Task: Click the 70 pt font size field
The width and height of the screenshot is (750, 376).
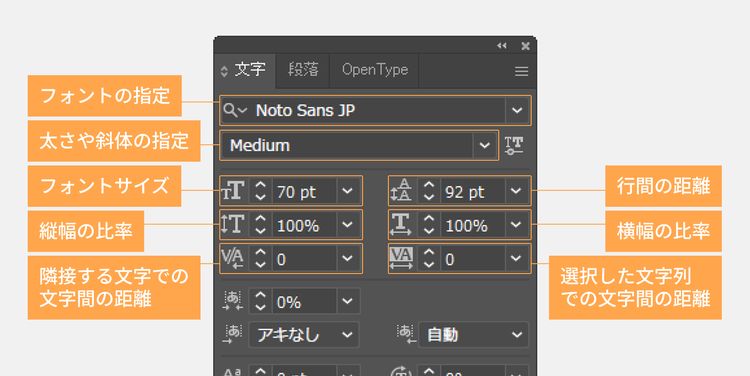Action: click(304, 191)
